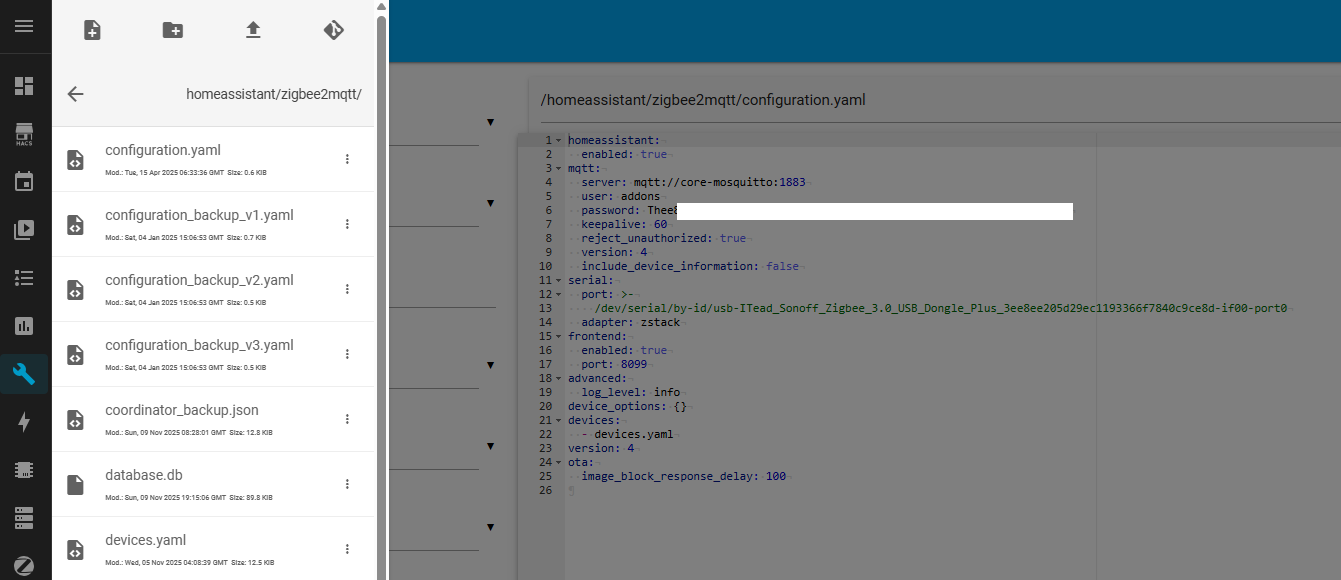Select the configuration_backup_v3.yaml file

pos(199,345)
